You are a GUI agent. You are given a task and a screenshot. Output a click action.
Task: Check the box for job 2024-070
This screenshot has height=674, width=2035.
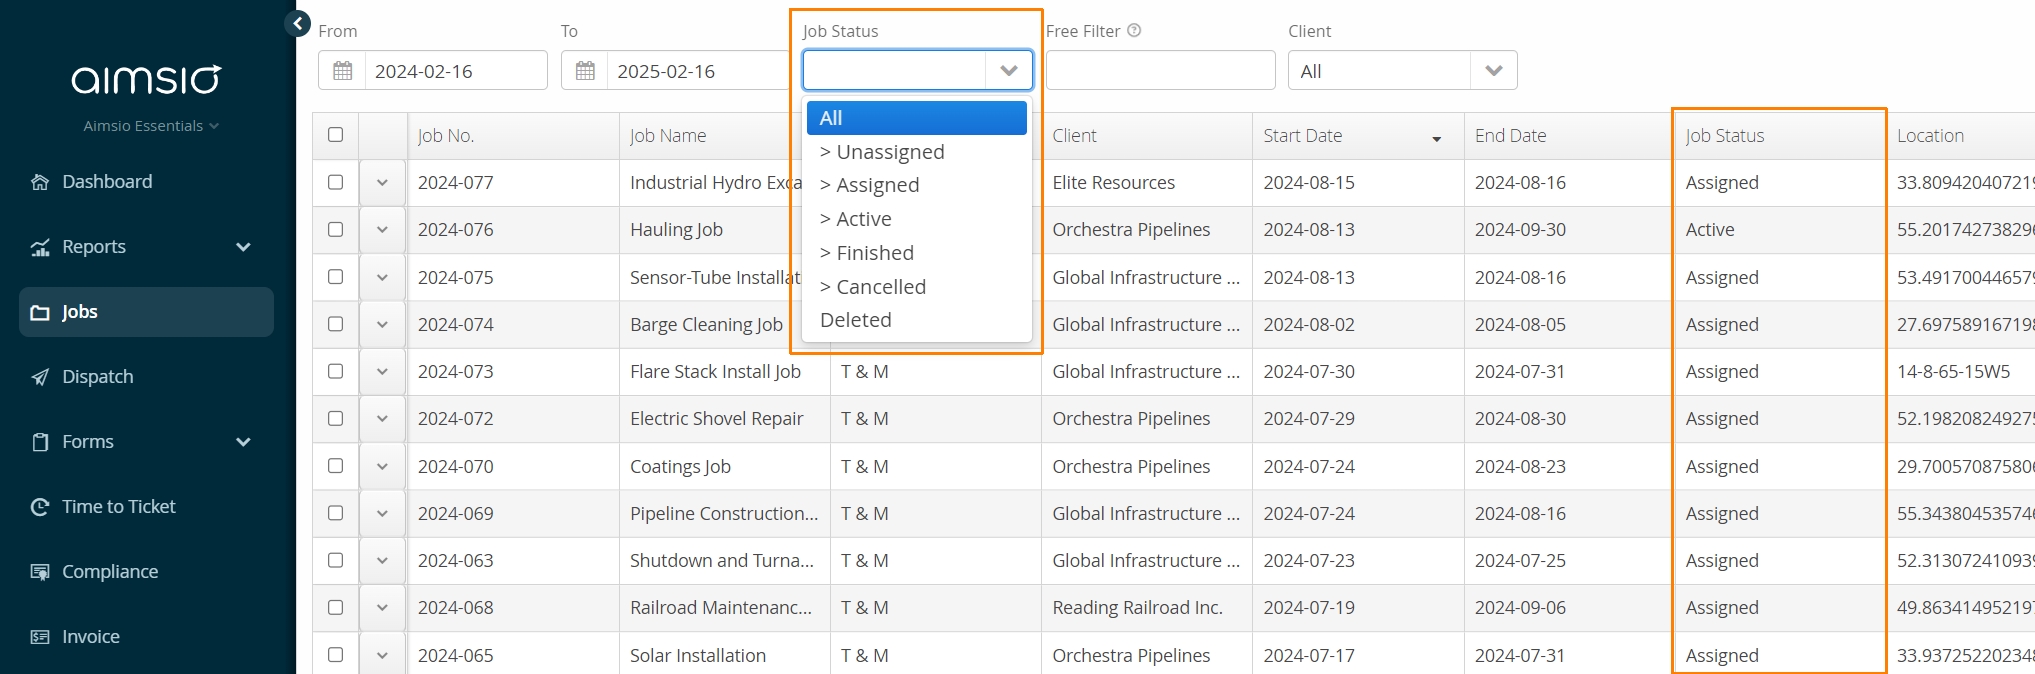coord(336,466)
